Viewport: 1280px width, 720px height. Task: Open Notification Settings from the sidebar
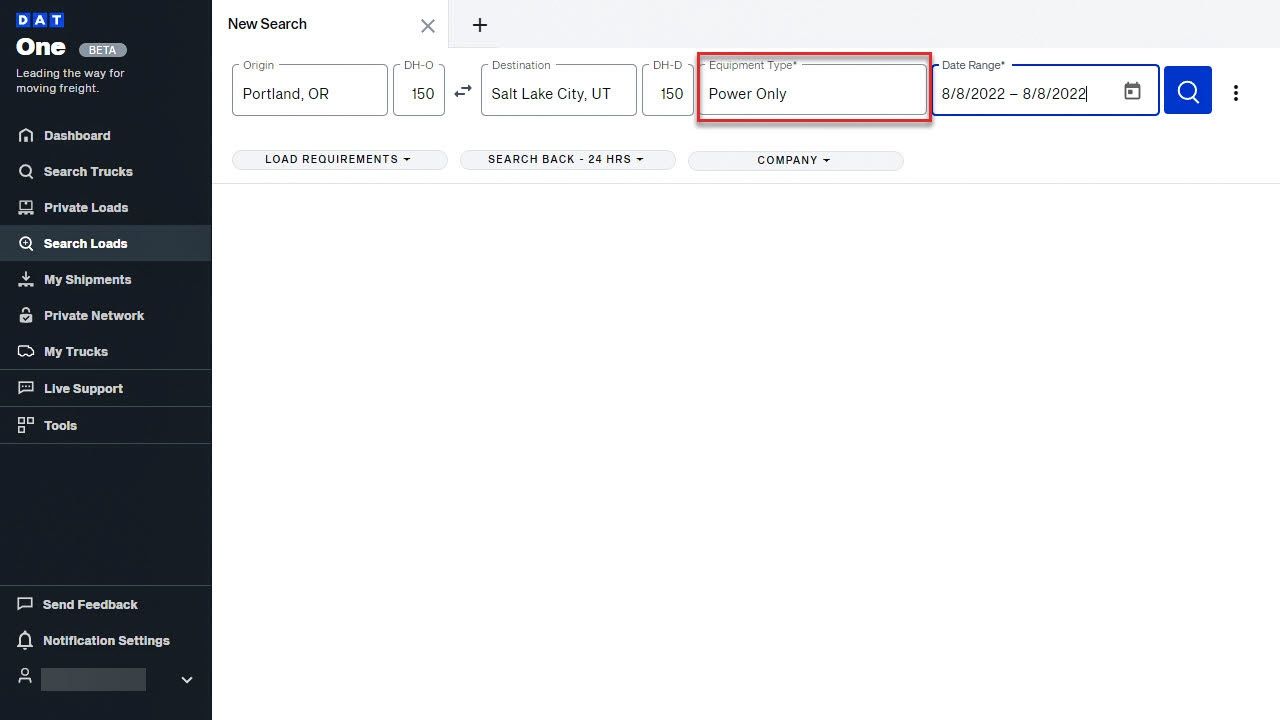[105, 640]
